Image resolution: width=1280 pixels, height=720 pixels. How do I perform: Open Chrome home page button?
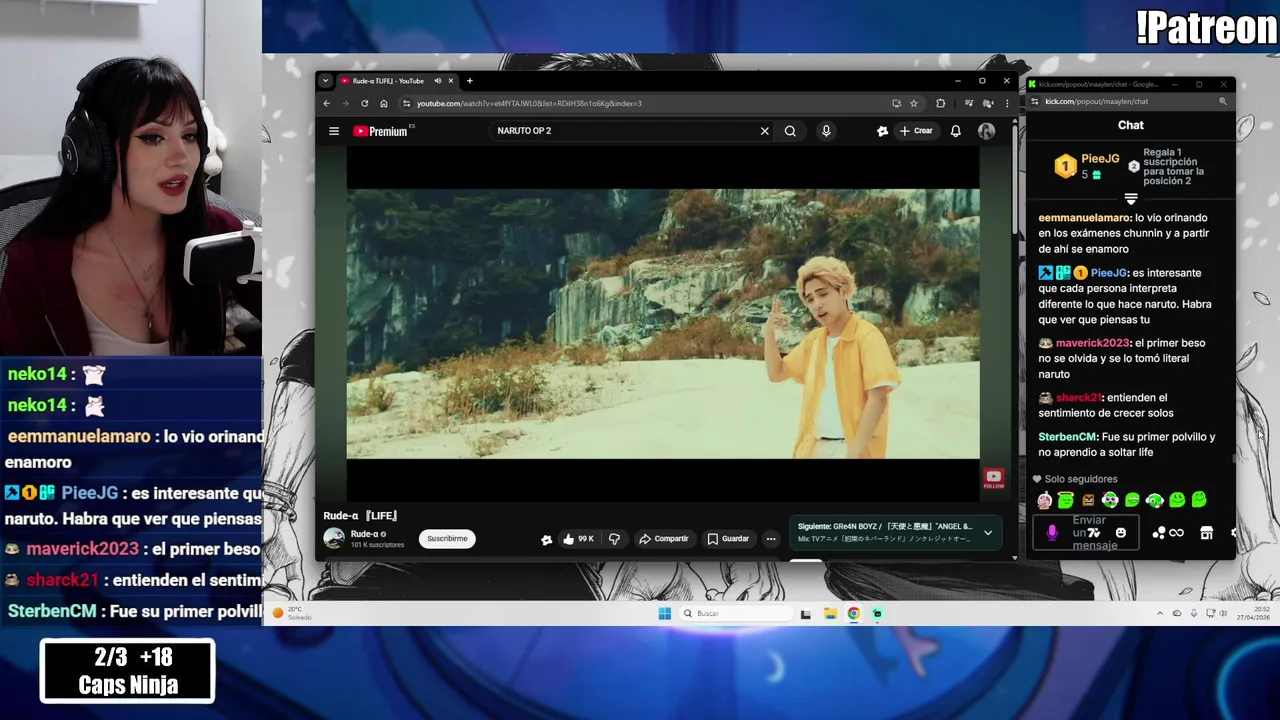tap(383, 103)
